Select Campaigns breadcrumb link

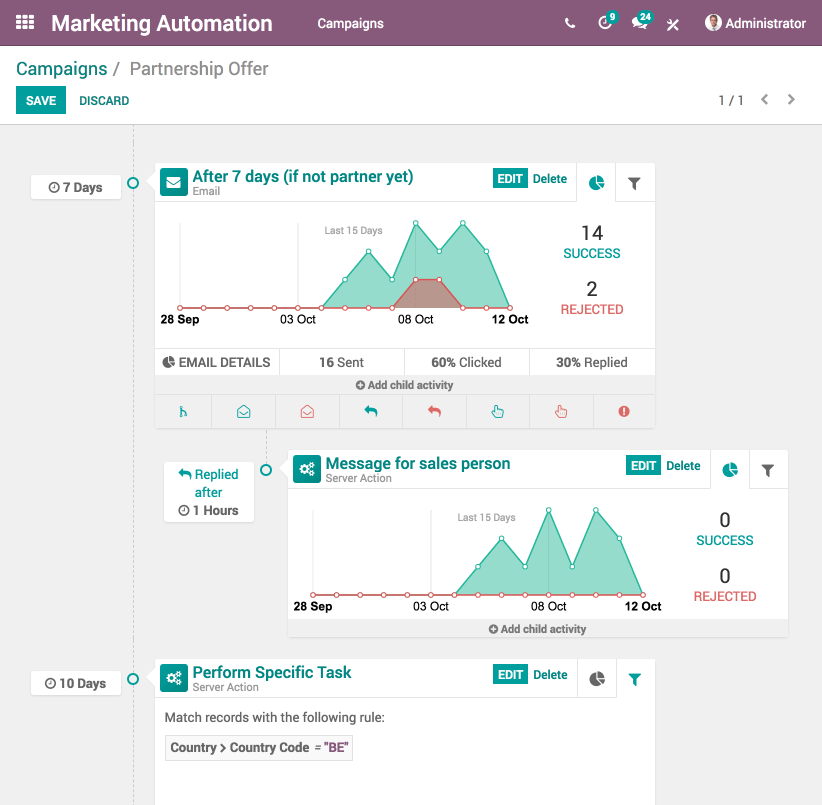[x=62, y=68]
